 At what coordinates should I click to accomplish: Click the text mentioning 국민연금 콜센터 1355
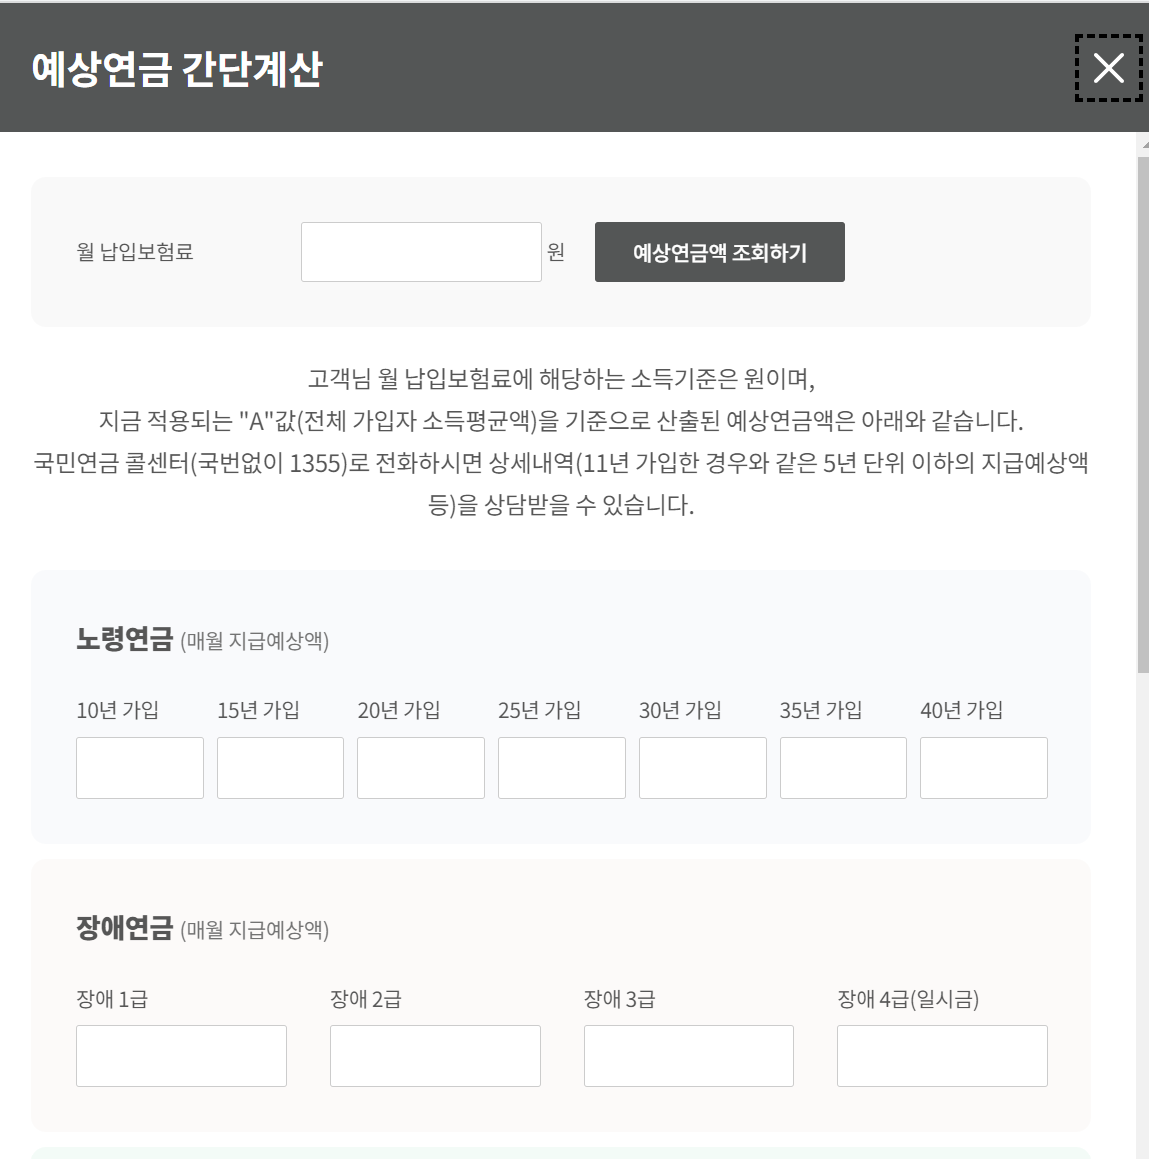tap(561, 484)
